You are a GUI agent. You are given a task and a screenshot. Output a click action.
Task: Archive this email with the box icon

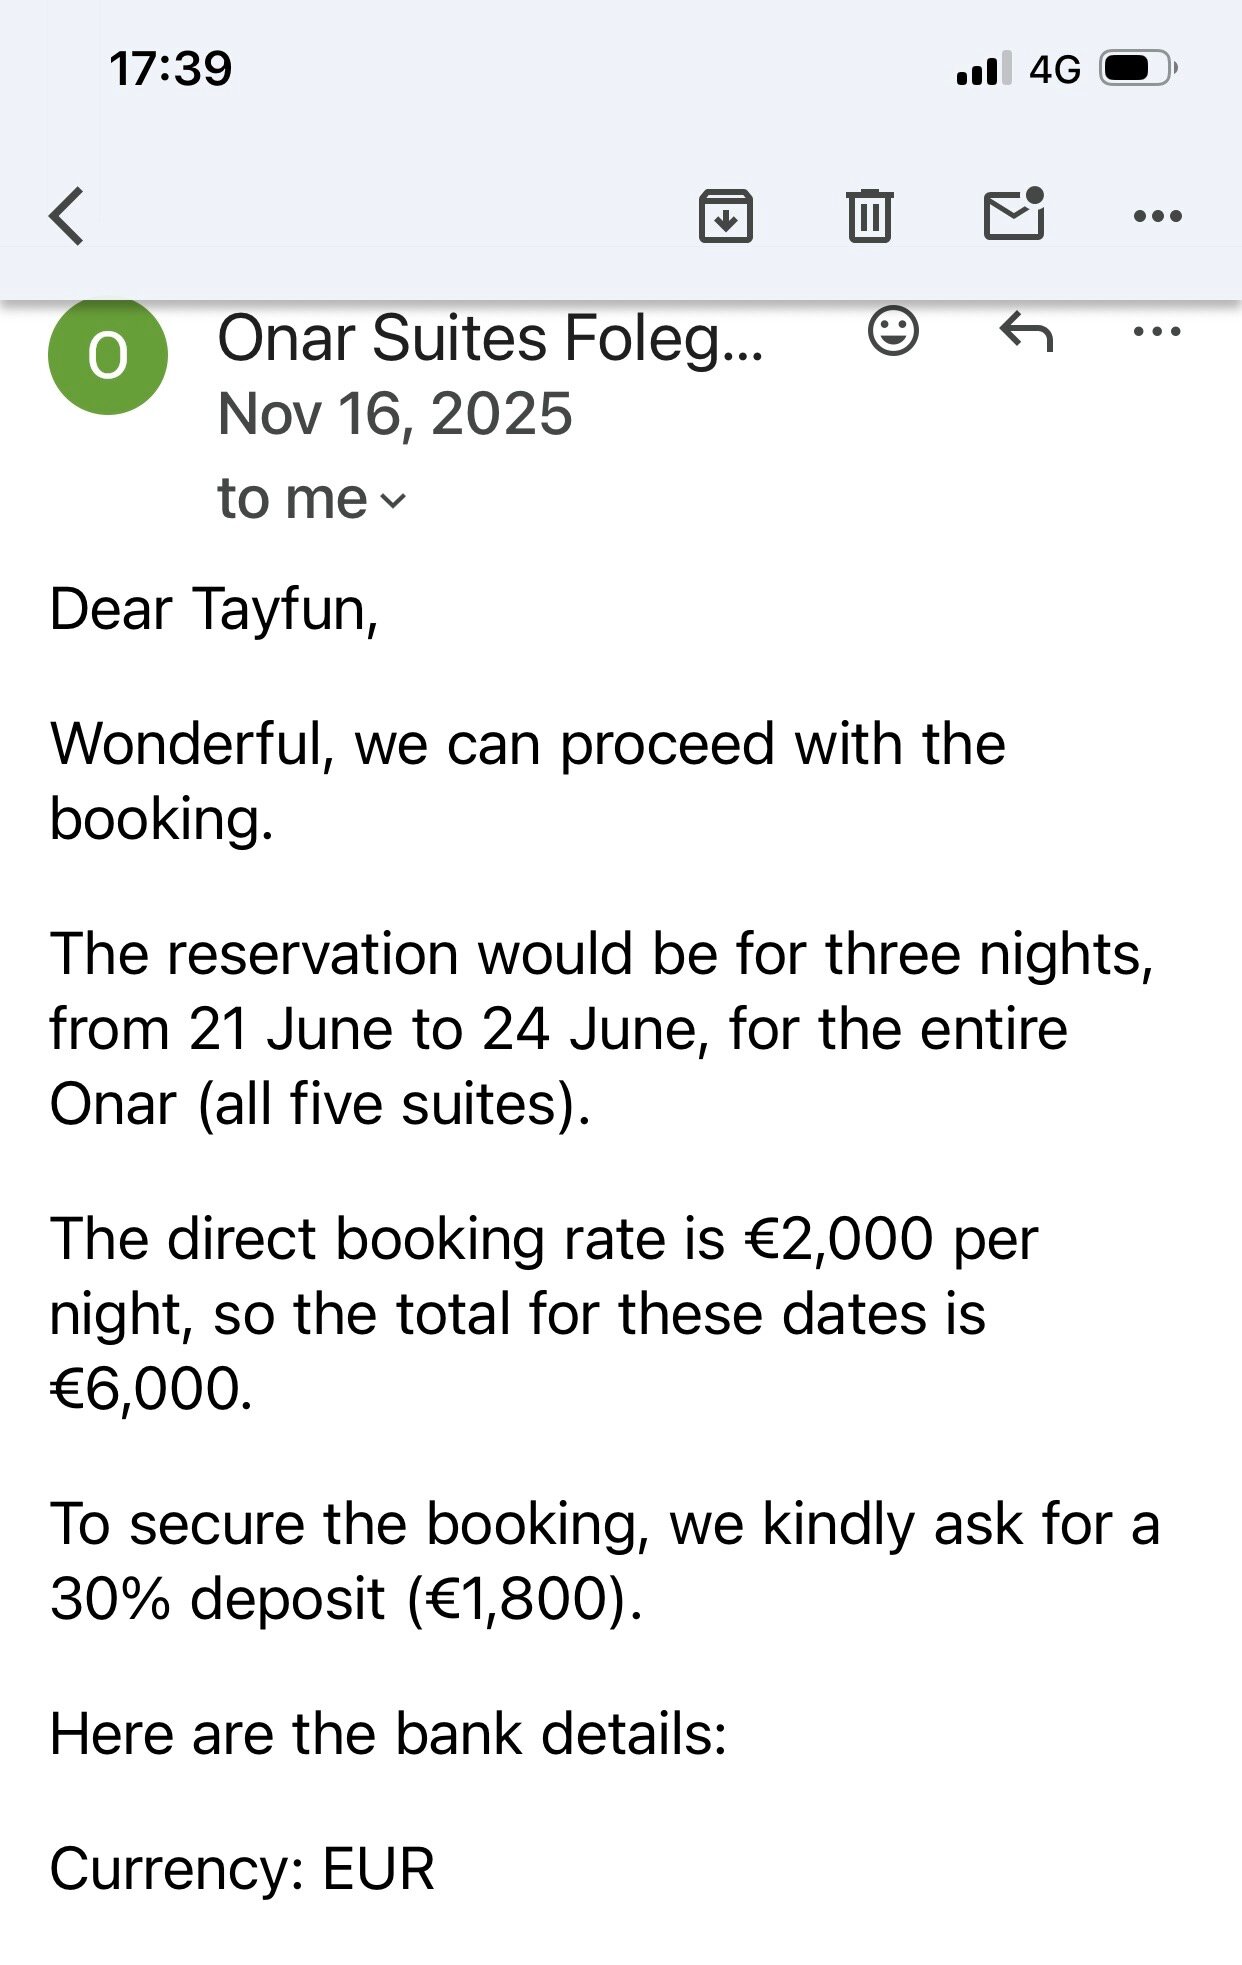[725, 215]
